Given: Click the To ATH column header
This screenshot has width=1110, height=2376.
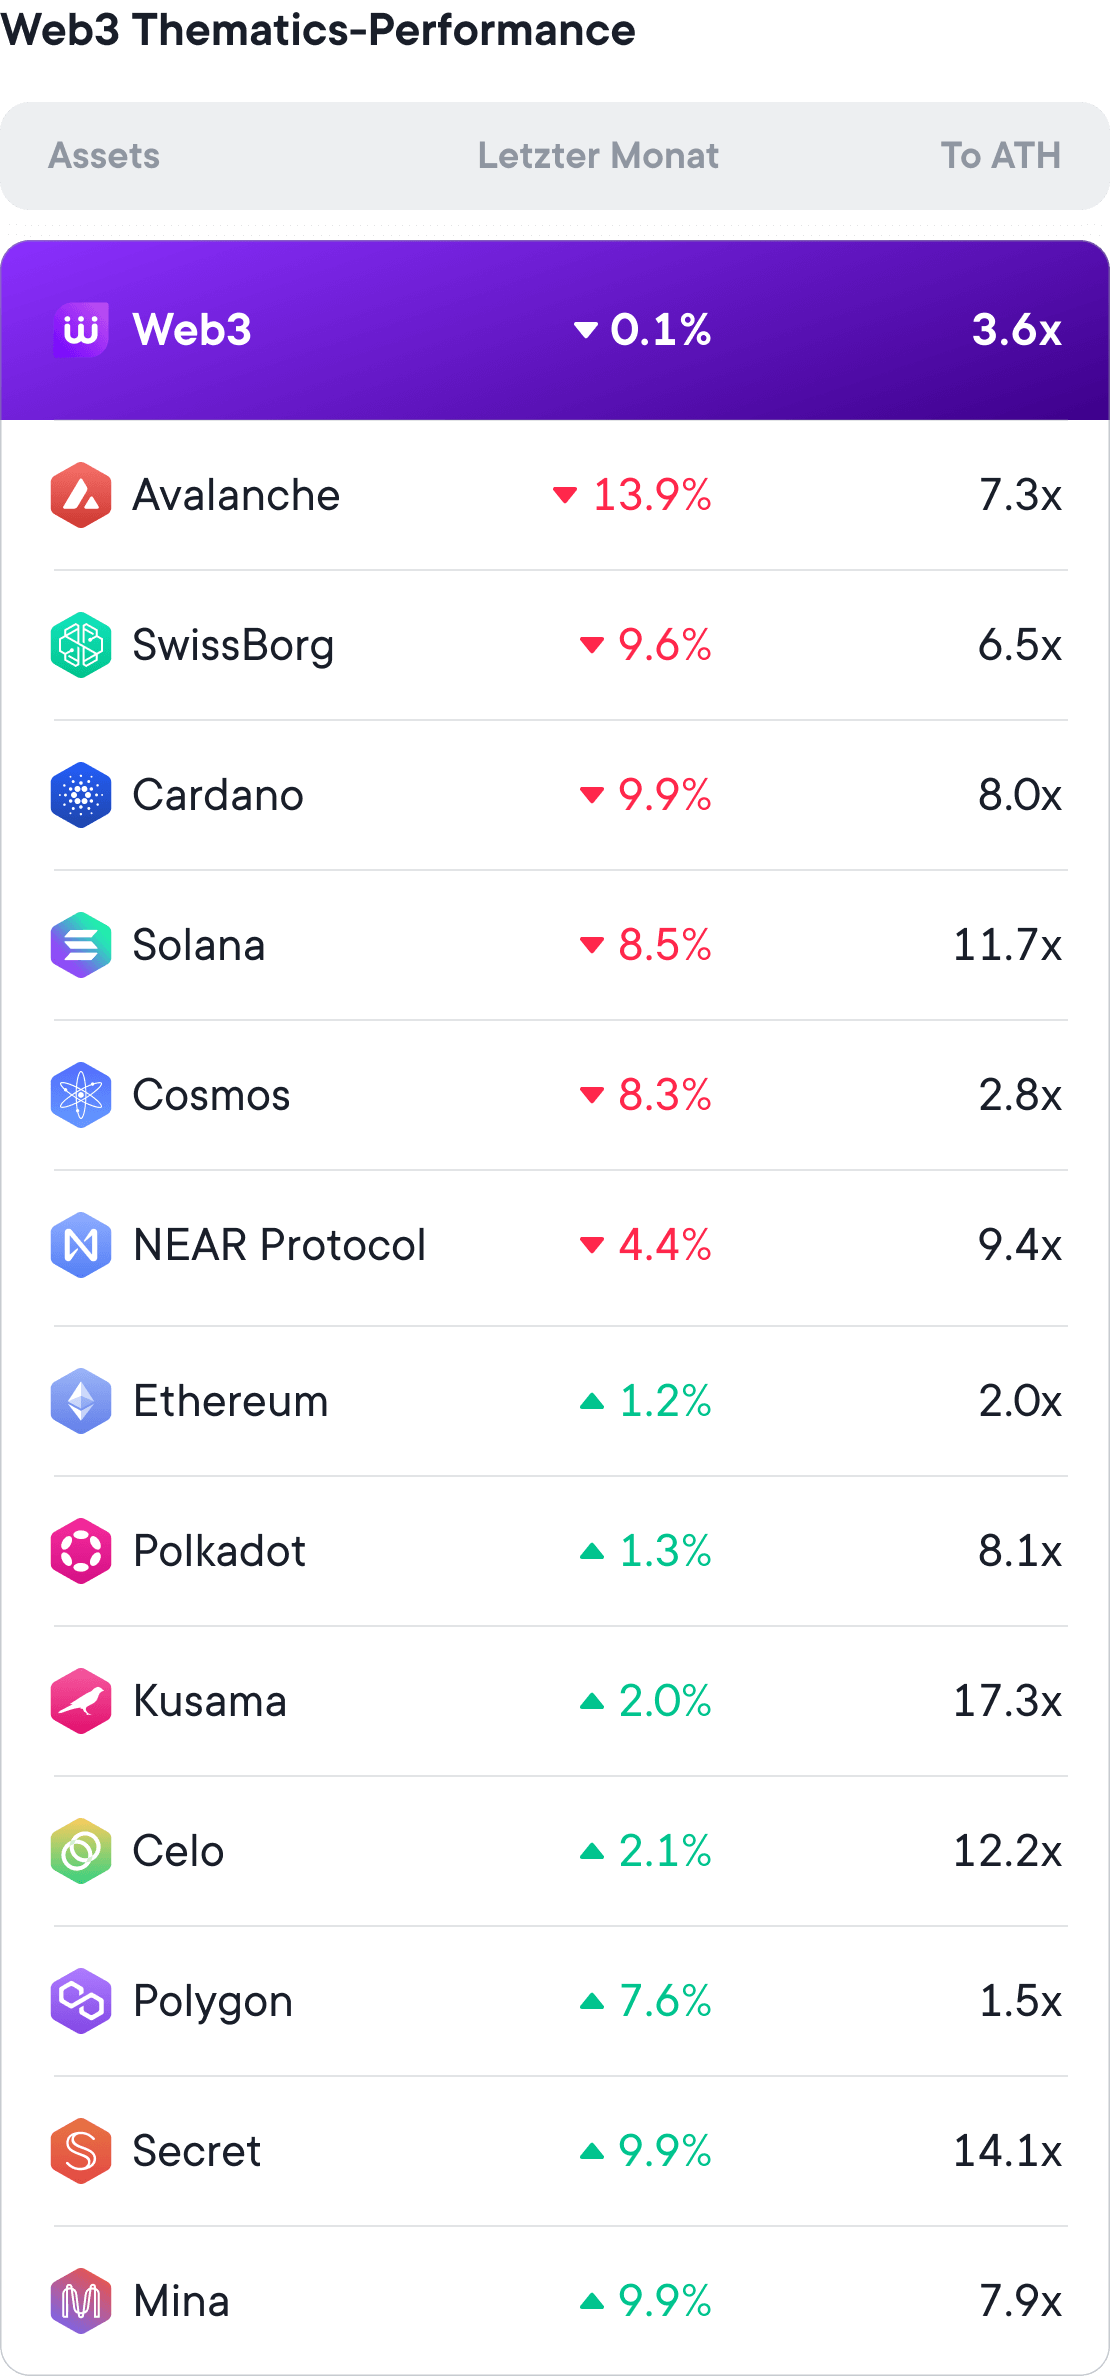Looking at the screenshot, I should pyautogui.click(x=1000, y=156).
